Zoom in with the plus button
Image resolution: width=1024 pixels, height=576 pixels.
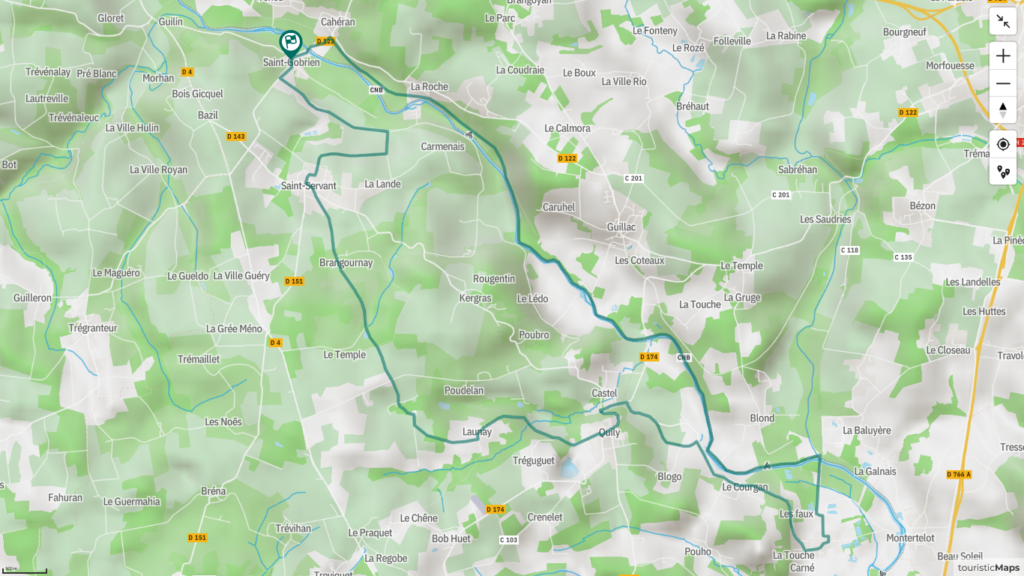pyautogui.click(x=1002, y=56)
